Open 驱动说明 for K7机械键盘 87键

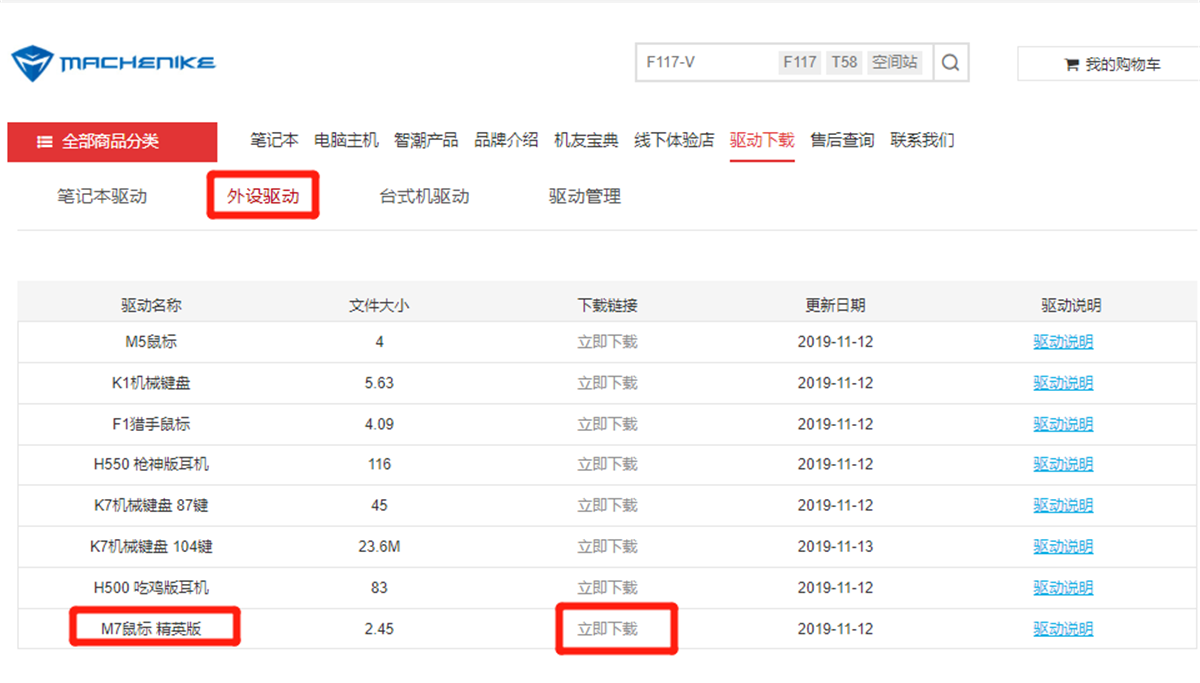pos(1063,506)
